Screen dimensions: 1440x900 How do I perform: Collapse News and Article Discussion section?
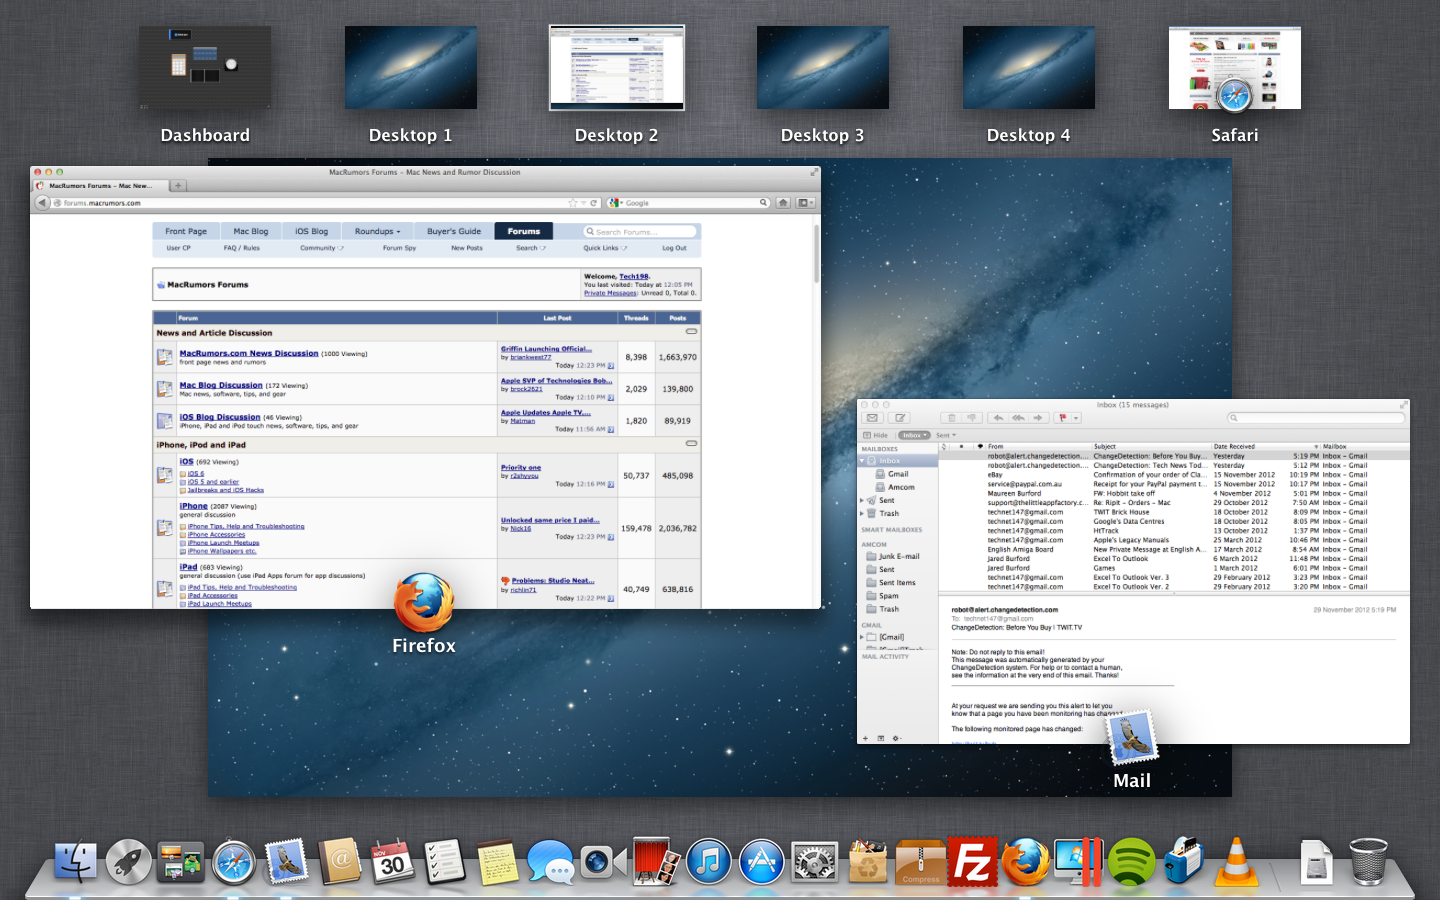click(x=691, y=332)
